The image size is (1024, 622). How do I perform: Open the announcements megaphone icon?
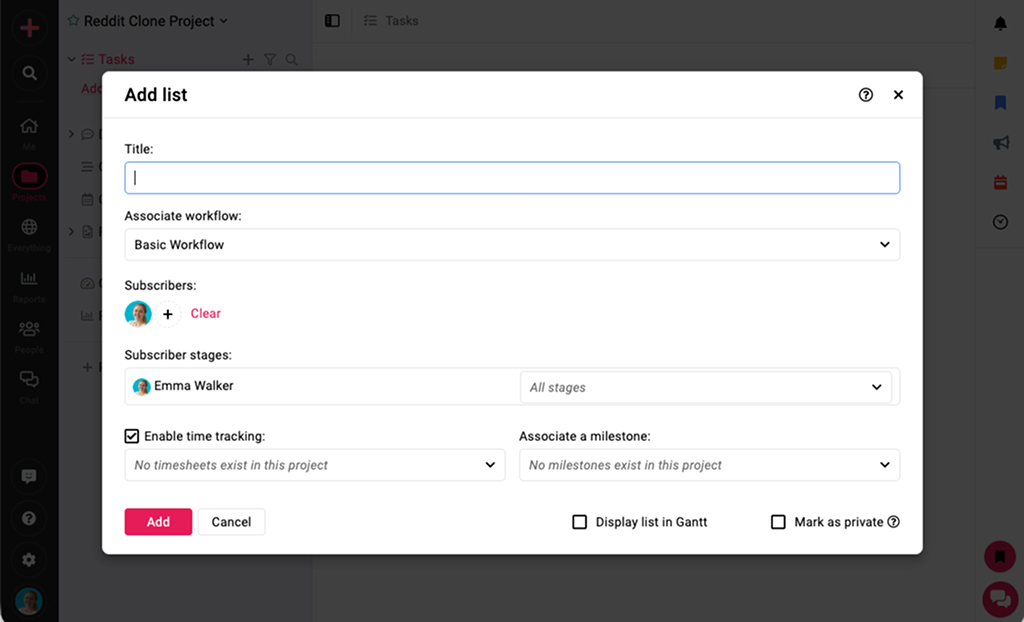(1000, 142)
